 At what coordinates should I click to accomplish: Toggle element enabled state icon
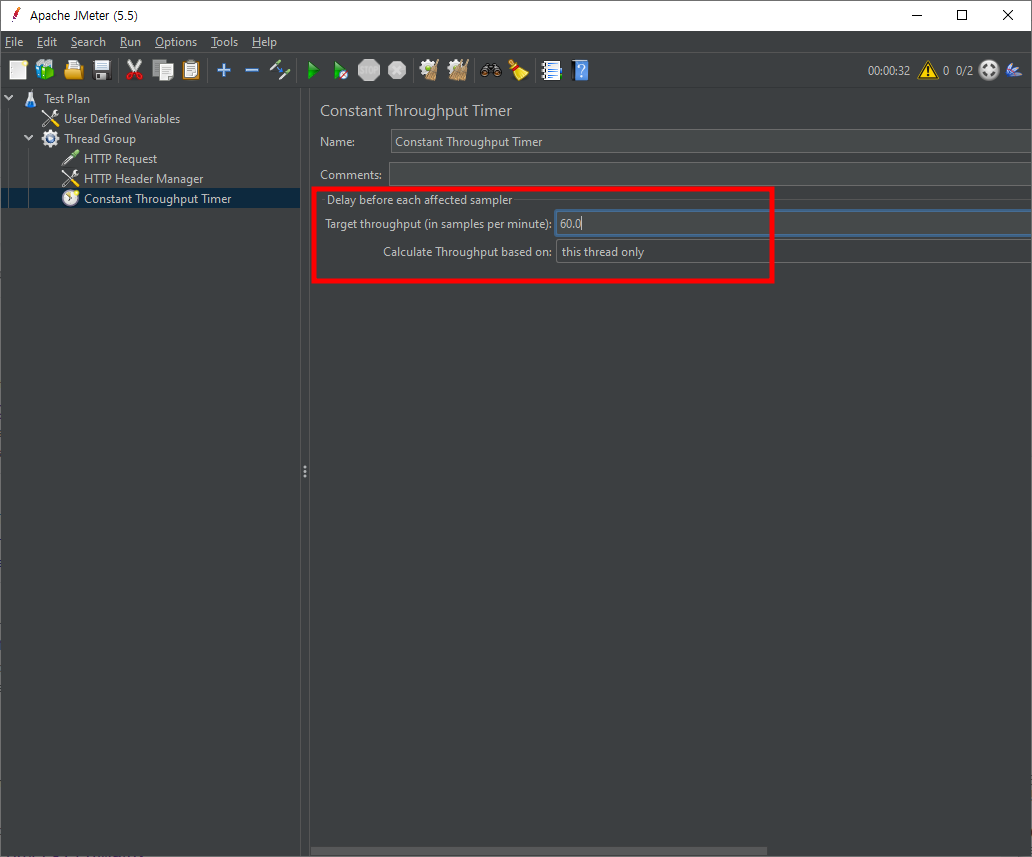(x=280, y=70)
